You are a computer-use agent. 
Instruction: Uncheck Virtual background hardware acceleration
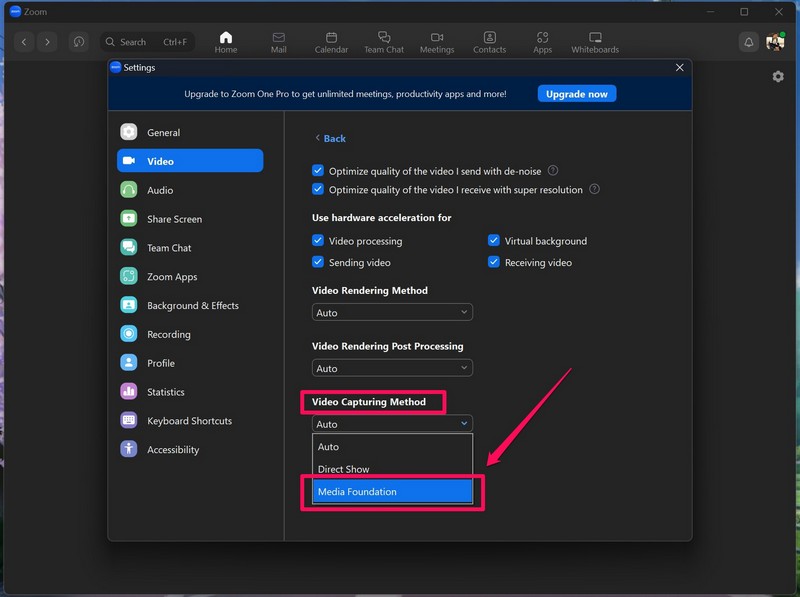pyautogui.click(x=494, y=241)
